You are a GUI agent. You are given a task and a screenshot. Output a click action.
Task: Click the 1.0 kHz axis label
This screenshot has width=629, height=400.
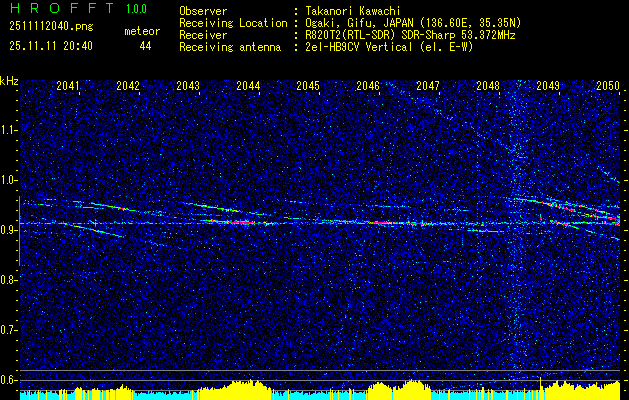click(x=8, y=180)
